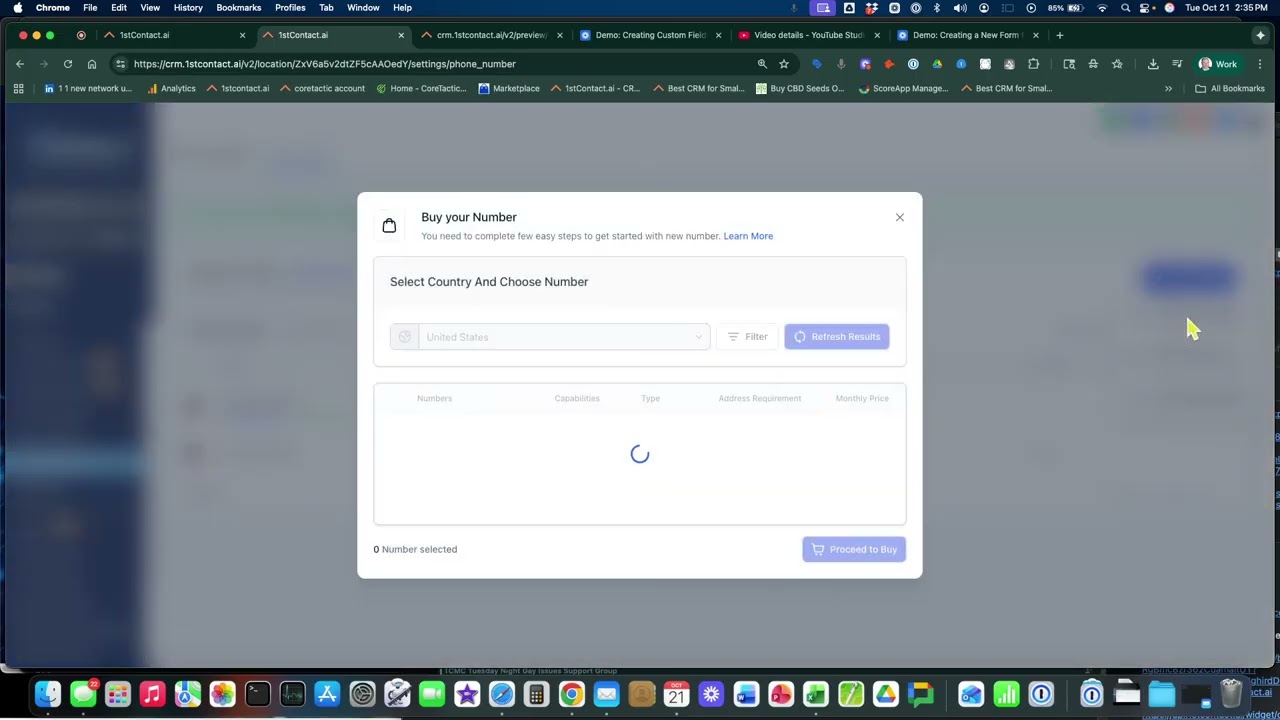Screen dimensions: 1280x720
Task: Click the Capabilities column header
Action: 577,398
